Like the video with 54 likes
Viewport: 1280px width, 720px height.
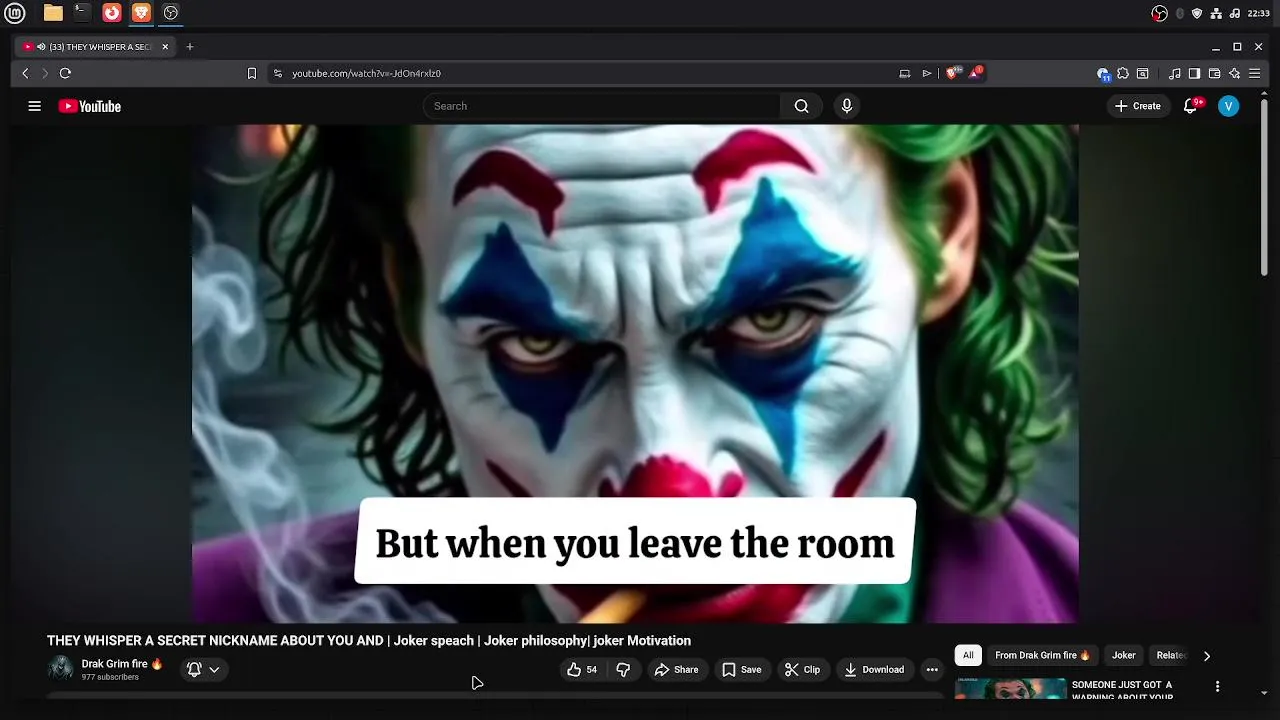tap(583, 670)
